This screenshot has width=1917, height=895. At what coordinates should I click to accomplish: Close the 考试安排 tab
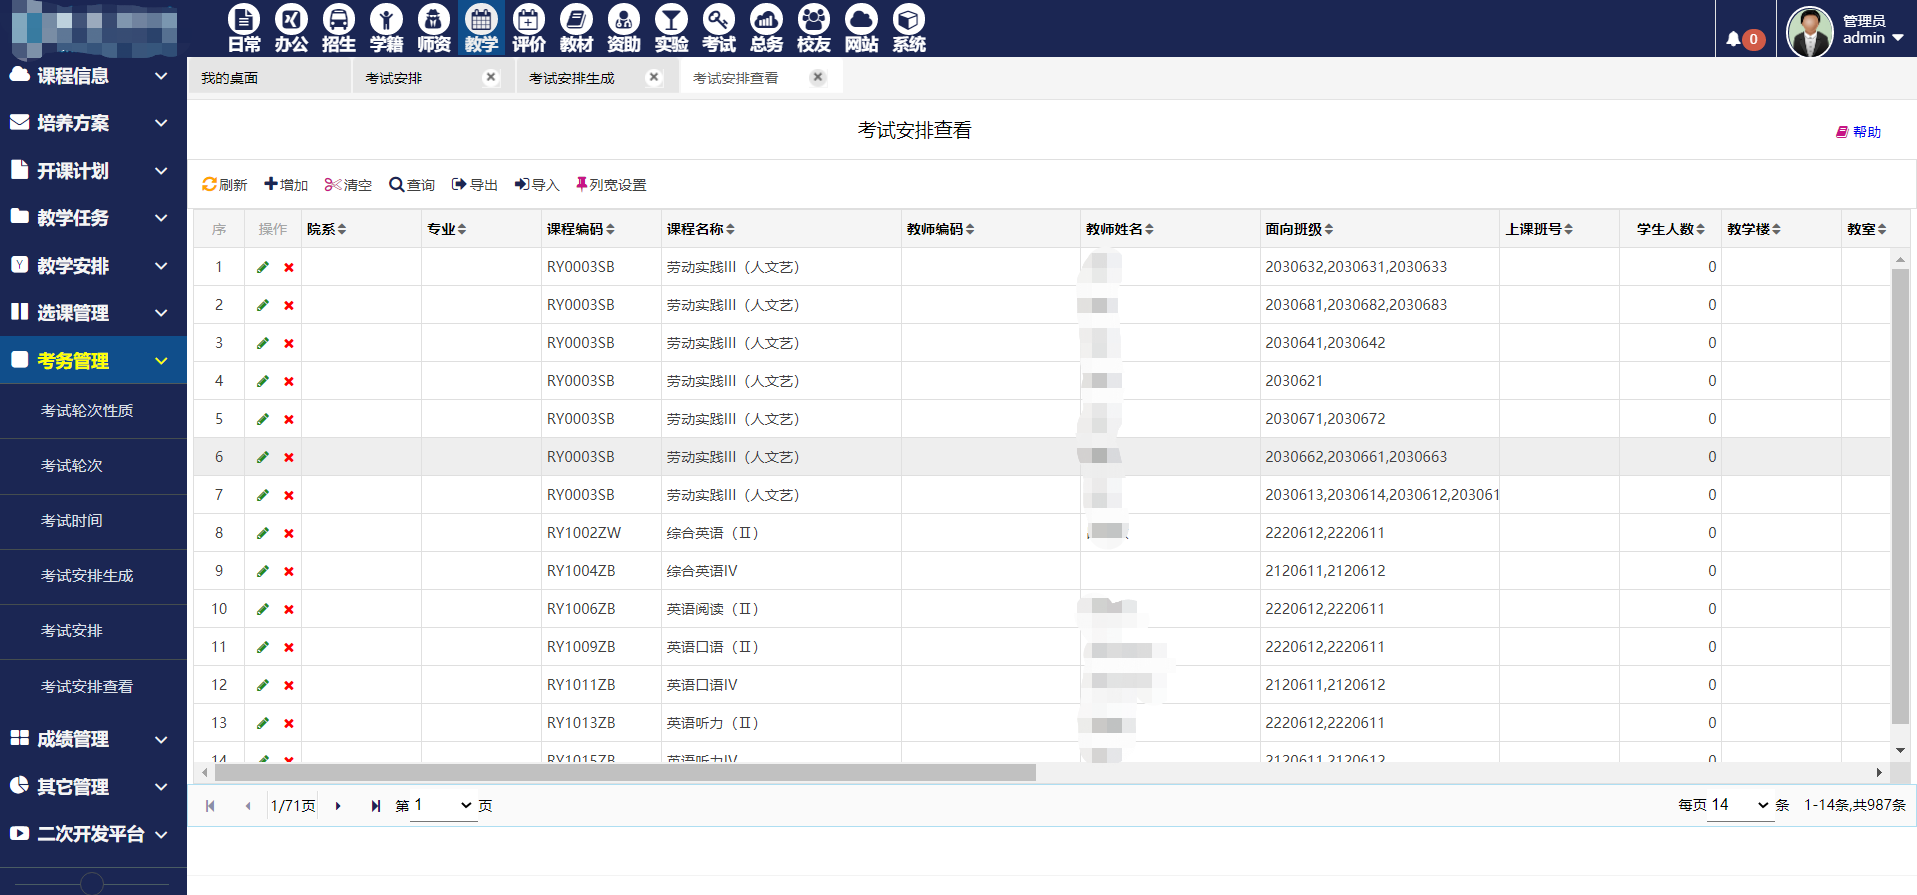point(491,77)
